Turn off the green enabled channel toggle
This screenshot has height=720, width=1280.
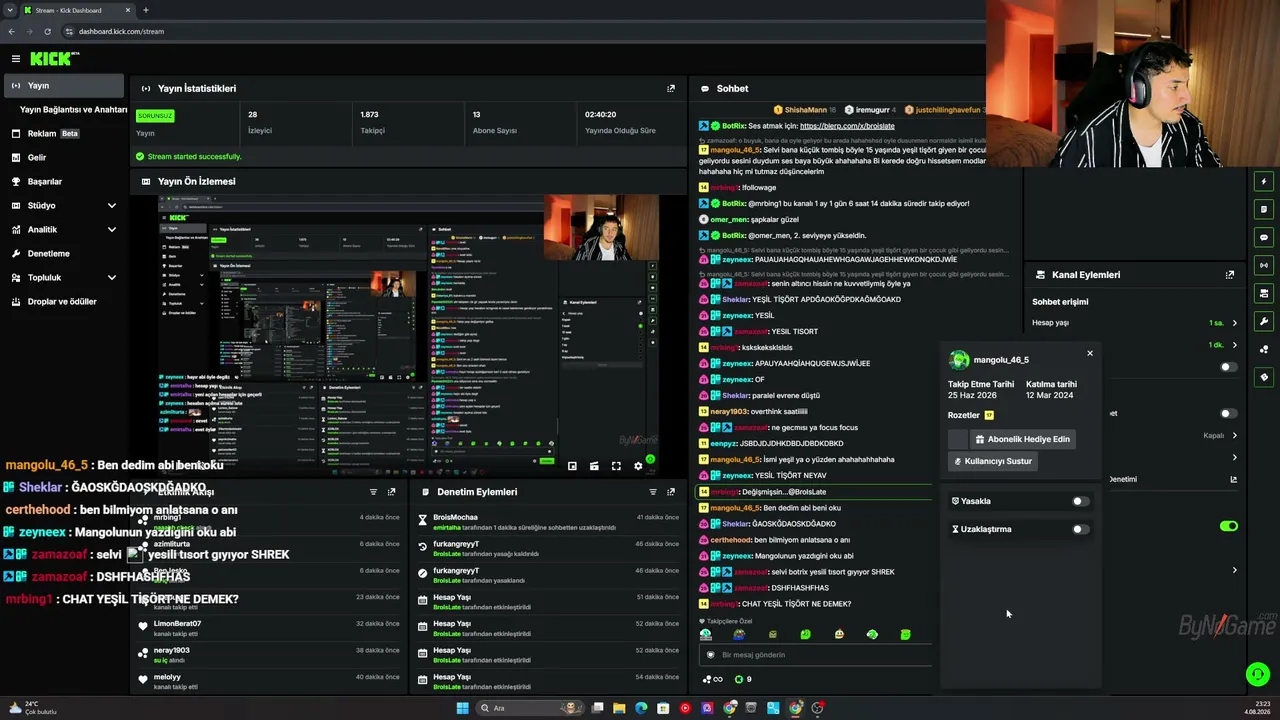(1229, 526)
